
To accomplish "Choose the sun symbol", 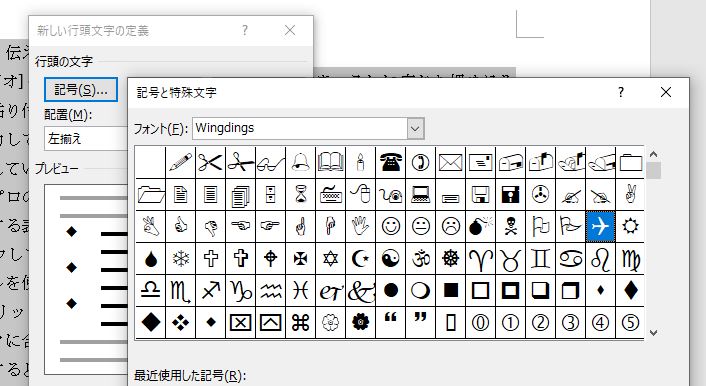I will pos(630,226).
